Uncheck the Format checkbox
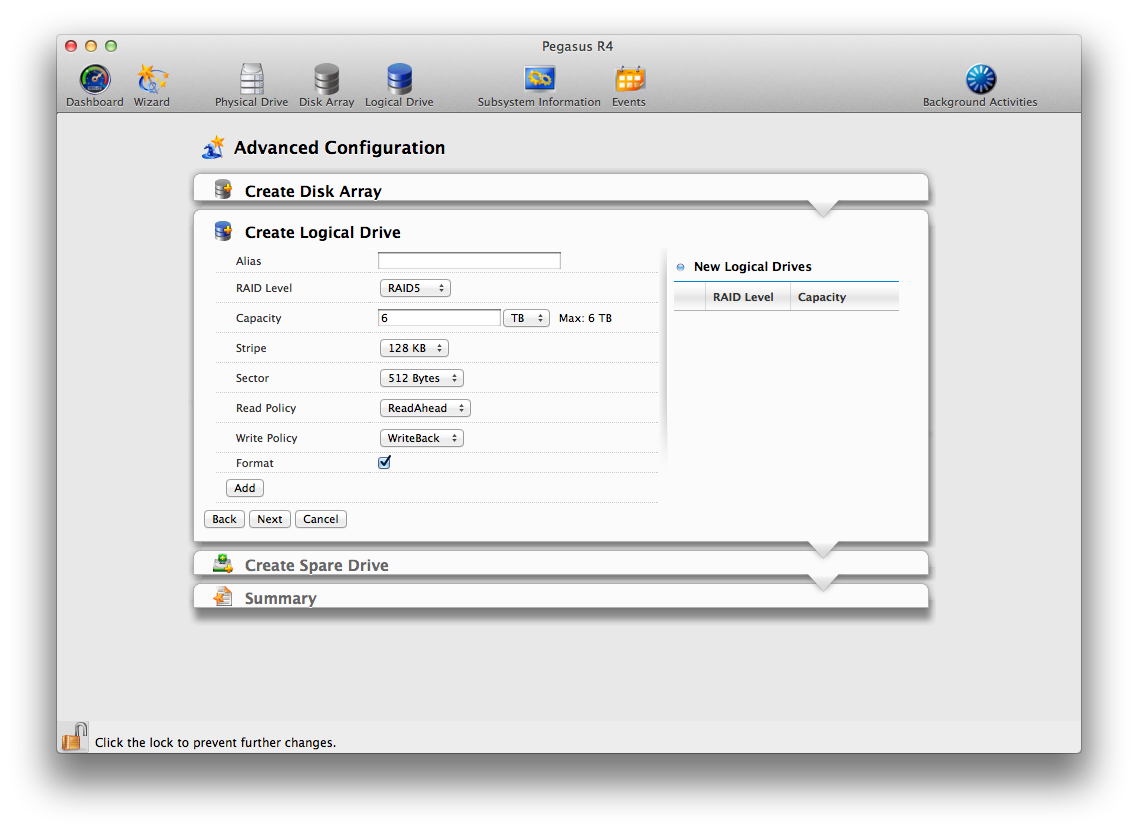1138x832 pixels. (x=384, y=463)
